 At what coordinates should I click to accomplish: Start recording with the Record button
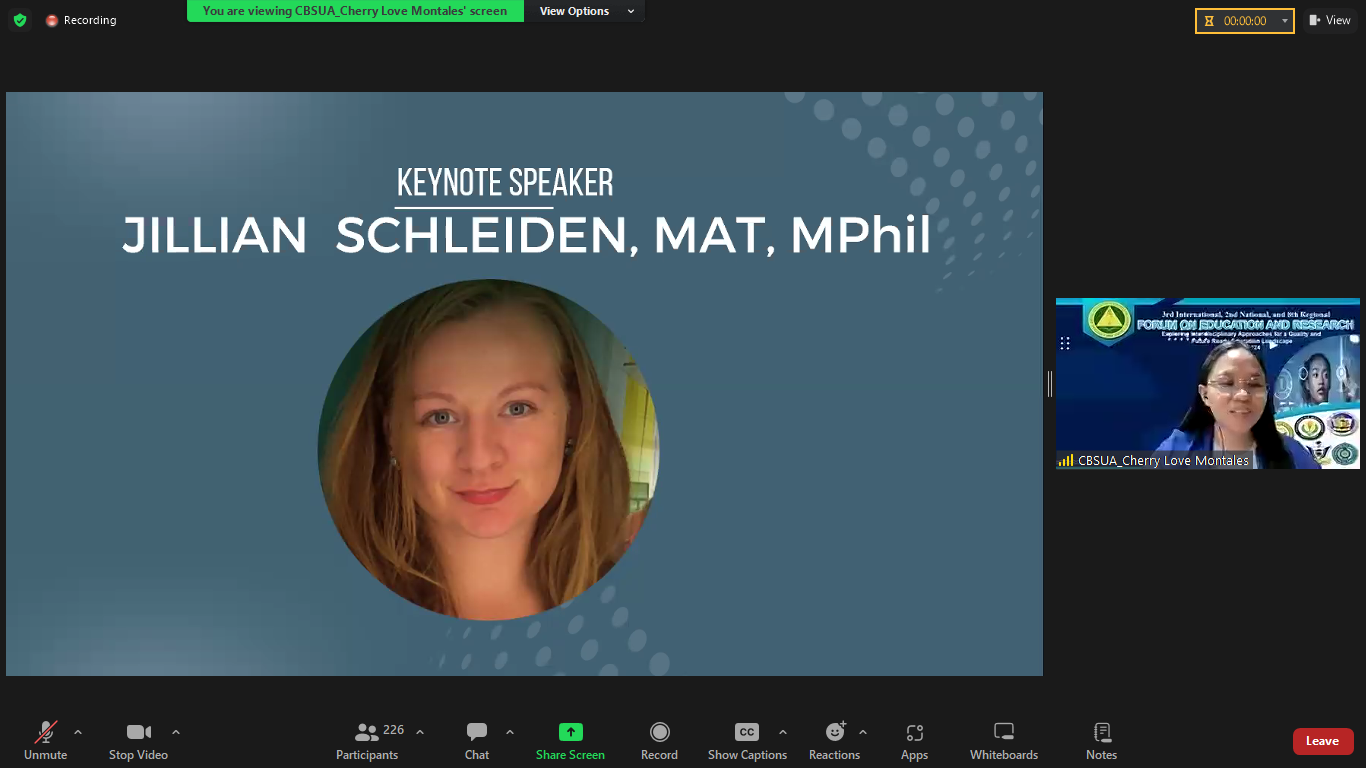[659, 741]
